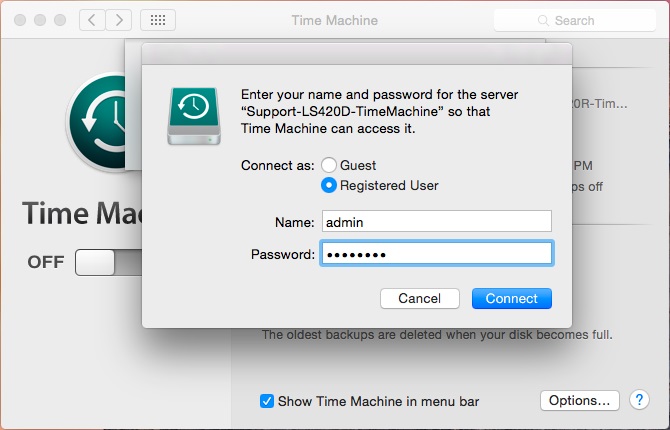The width and height of the screenshot is (670, 430).
Task: Click the Time Machine window title
Action: click(x=333, y=20)
